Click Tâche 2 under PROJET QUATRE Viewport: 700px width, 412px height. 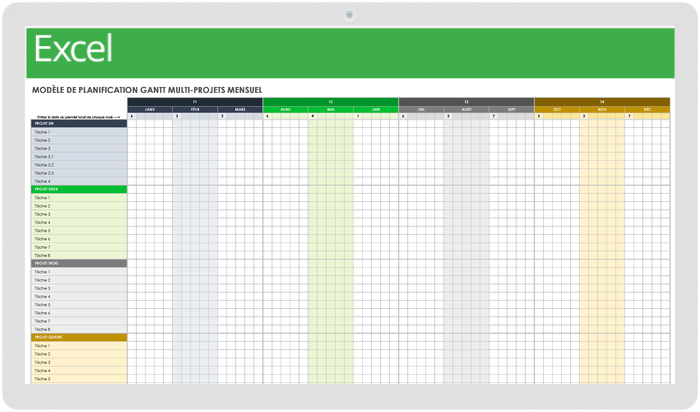click(x=79, y=354)
